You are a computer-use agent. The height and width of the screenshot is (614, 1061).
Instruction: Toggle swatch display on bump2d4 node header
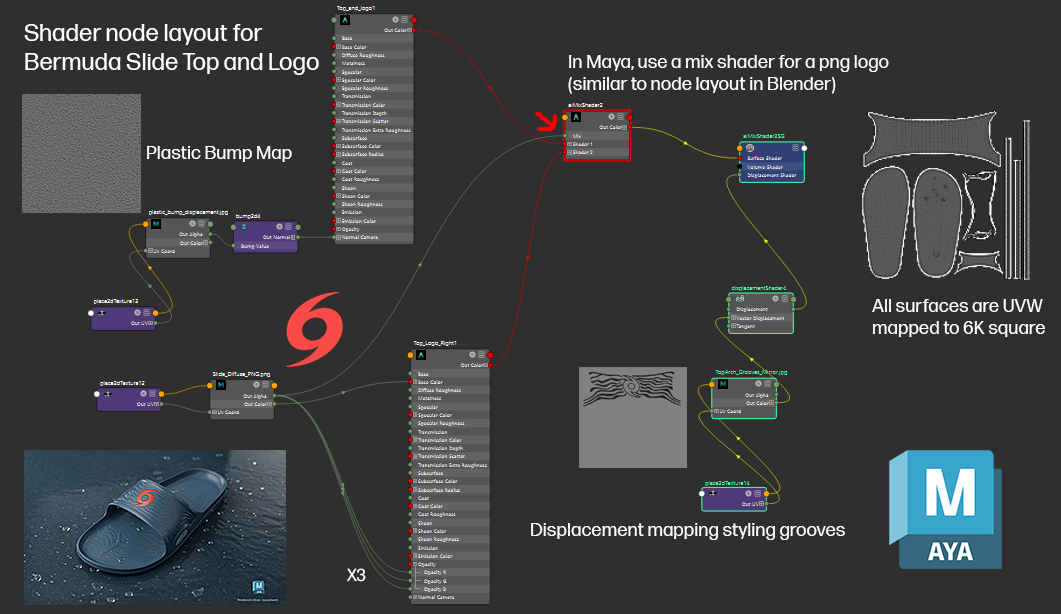point(280,227)
